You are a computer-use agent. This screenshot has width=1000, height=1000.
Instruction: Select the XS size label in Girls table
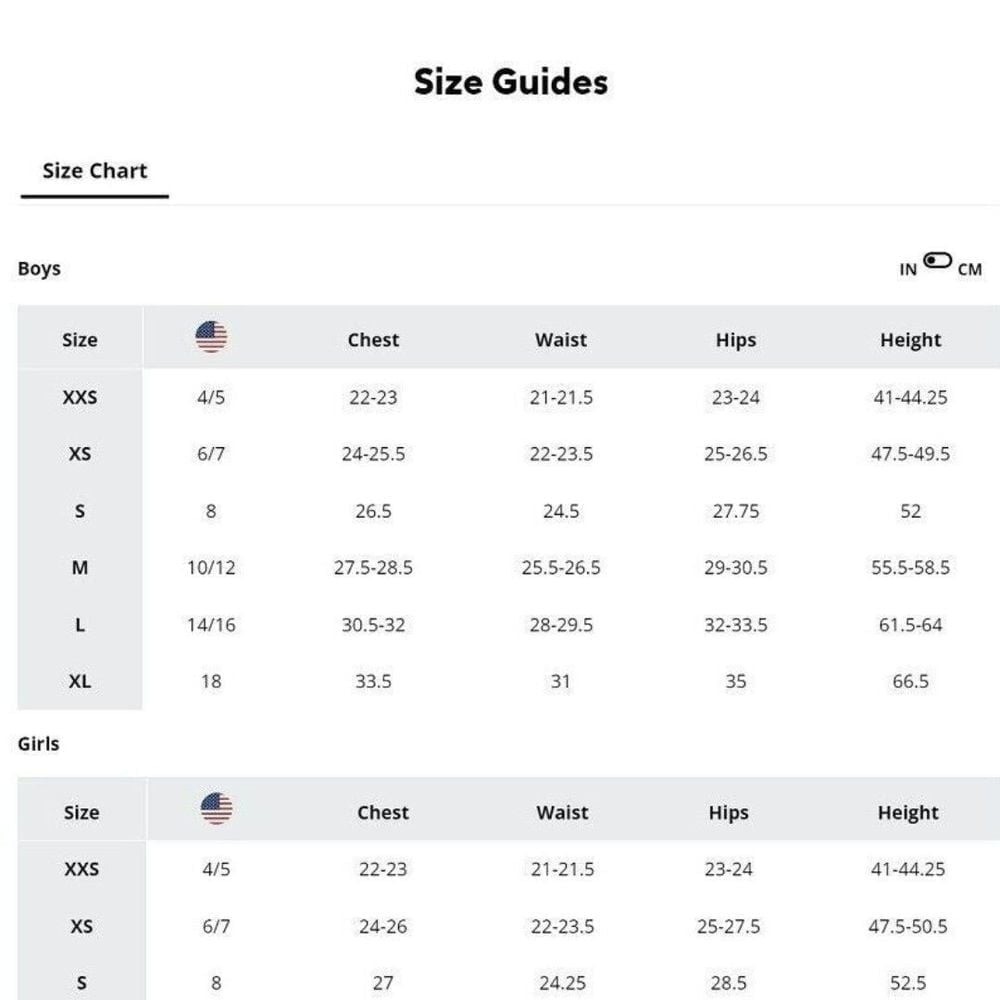coord(81,927)
